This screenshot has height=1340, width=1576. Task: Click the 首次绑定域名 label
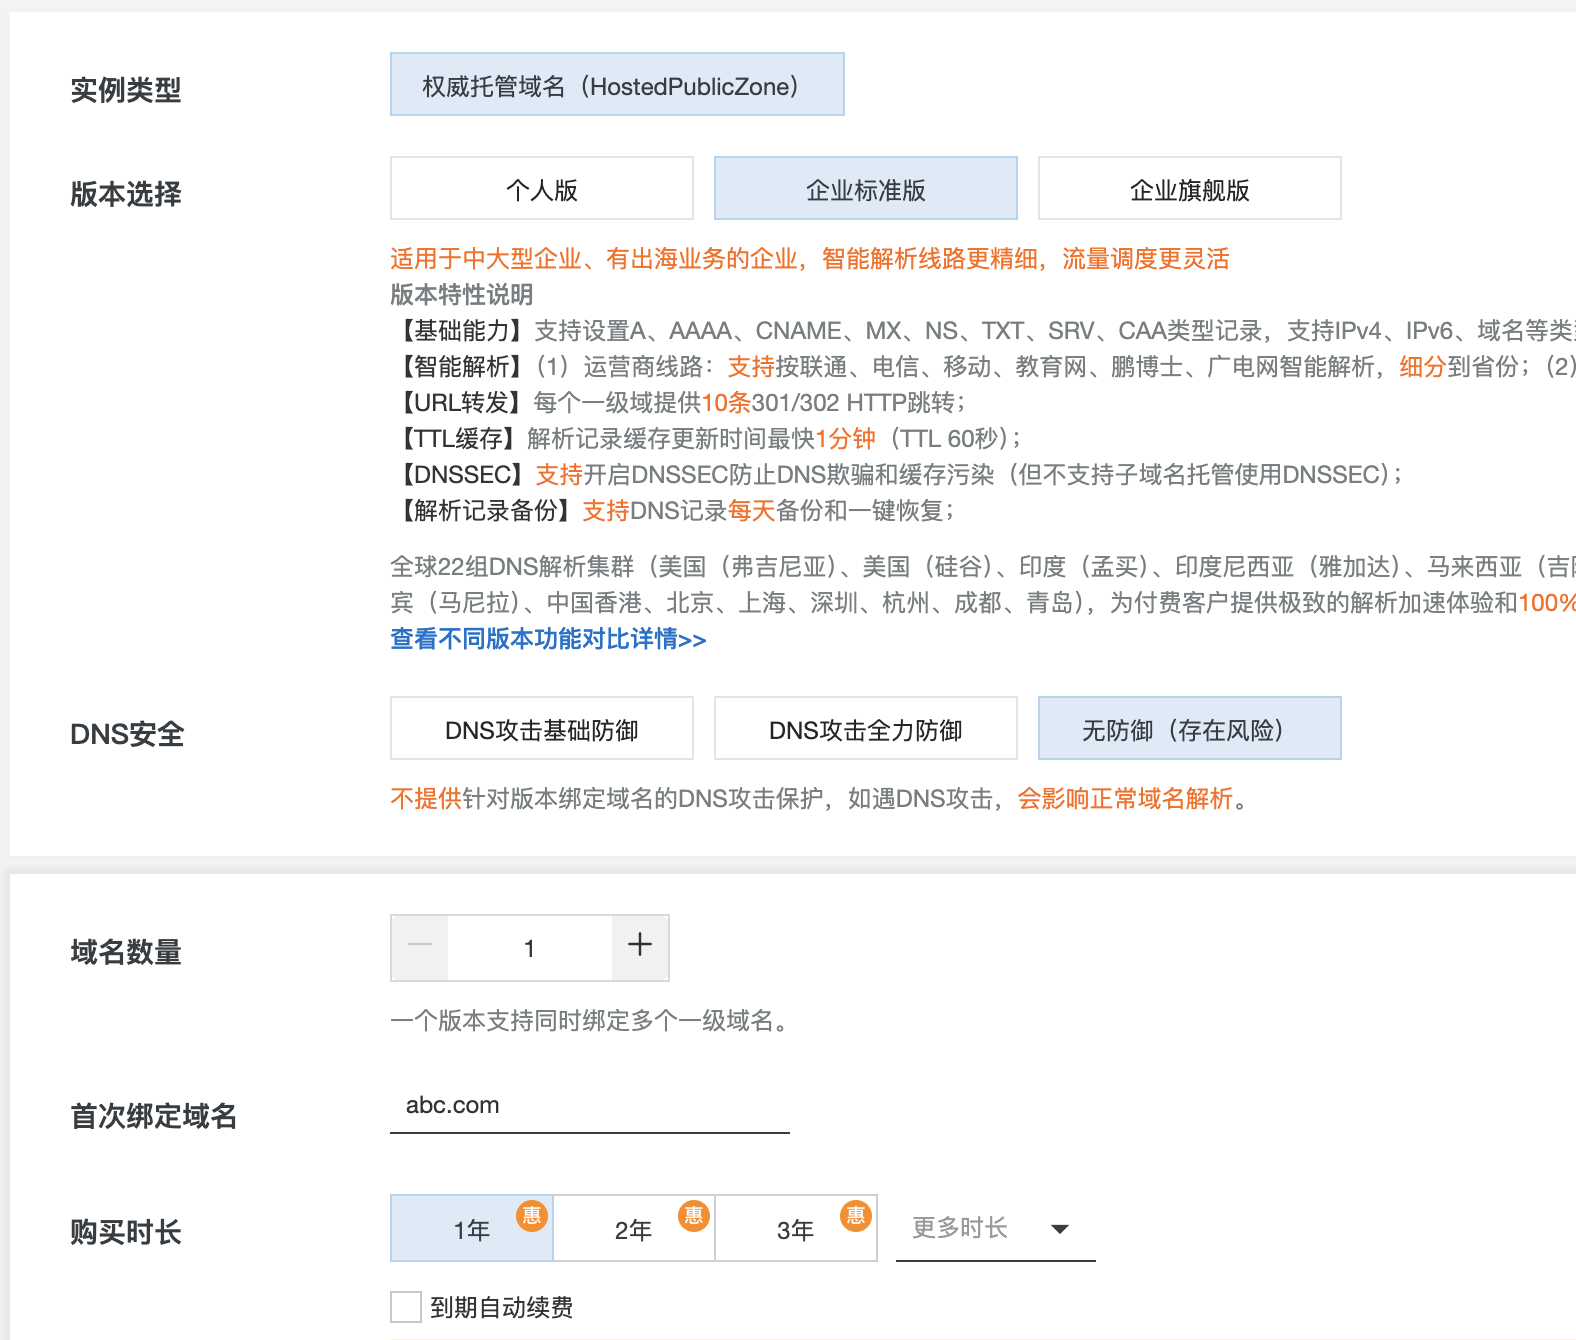[x=154, y=1116]
